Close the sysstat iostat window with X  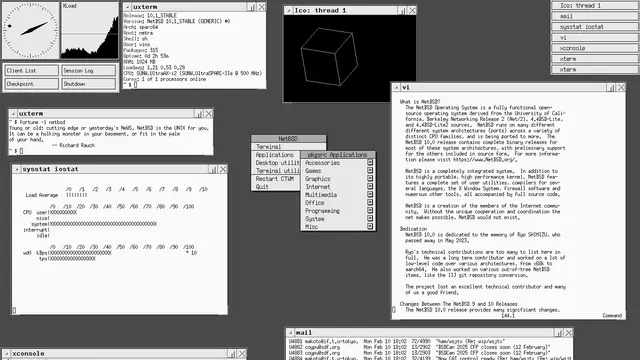(x=223, y=169)
